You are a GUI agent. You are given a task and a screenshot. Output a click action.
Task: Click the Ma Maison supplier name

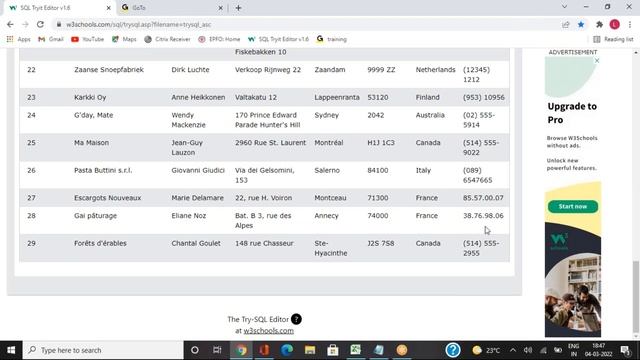tap(91, 143)
